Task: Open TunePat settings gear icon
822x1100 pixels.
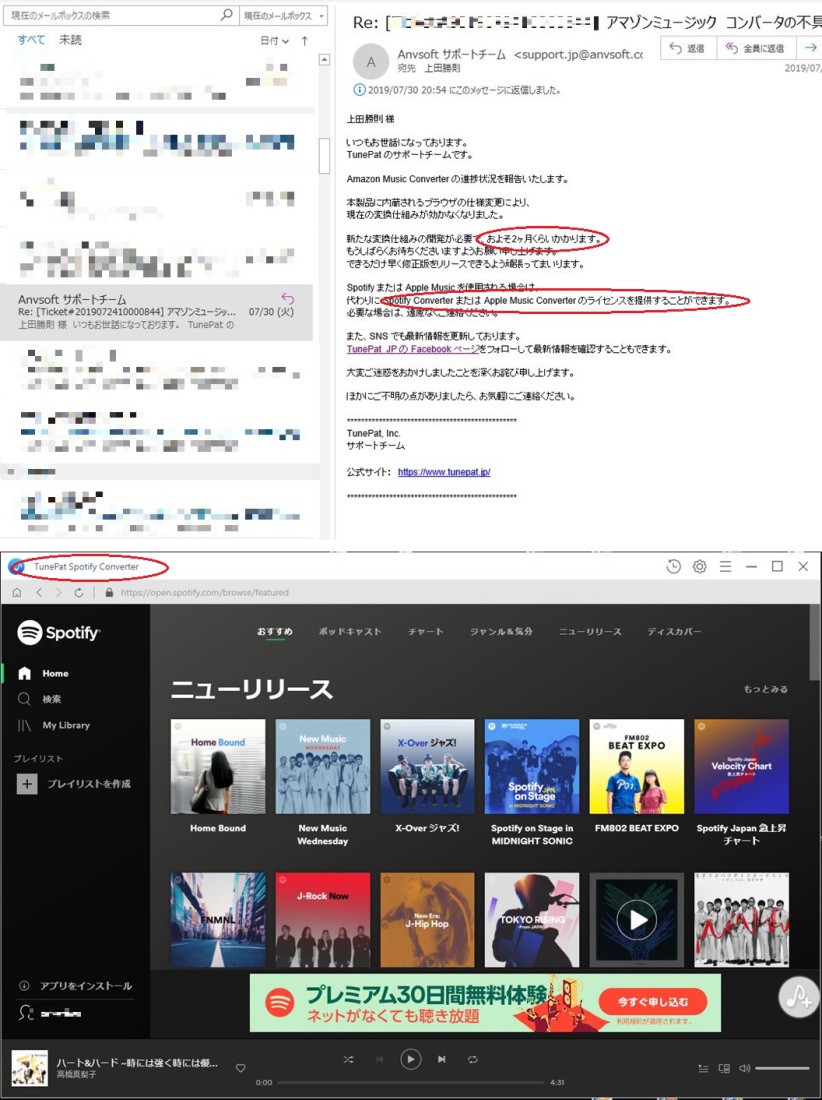Action: (699, 566)
